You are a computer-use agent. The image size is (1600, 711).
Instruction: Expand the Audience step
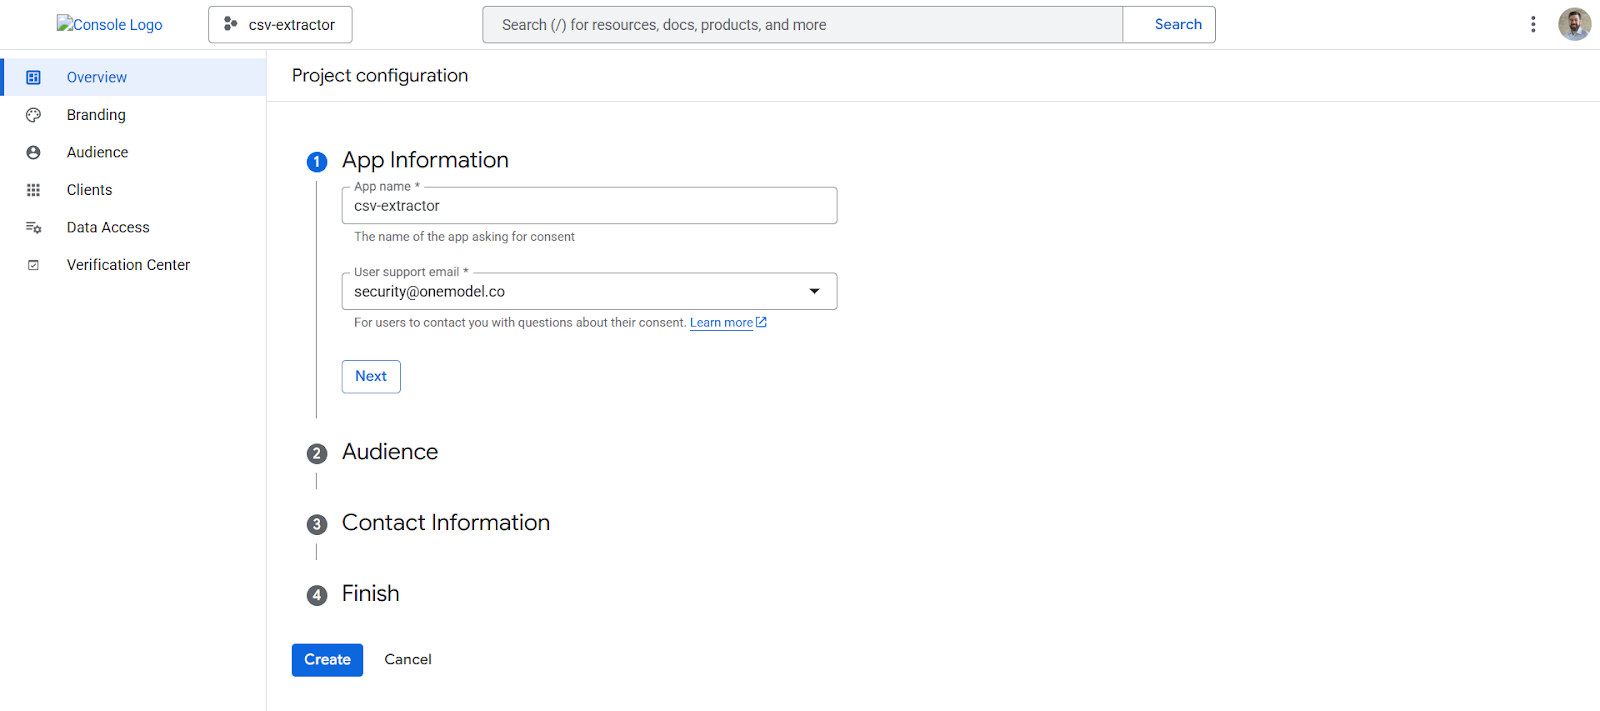[x=390, y=452]
